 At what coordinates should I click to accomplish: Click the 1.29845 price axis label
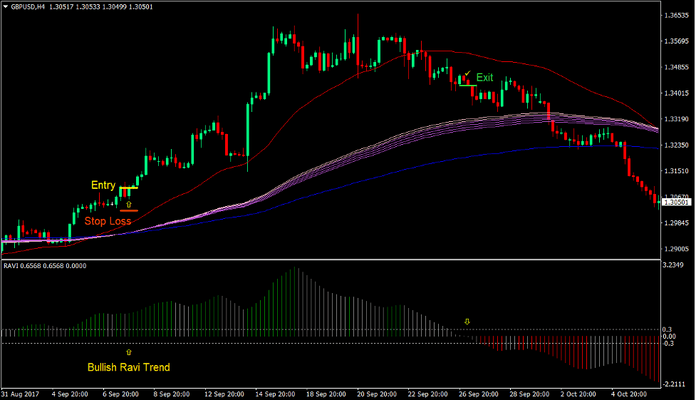tap(676, 223)
